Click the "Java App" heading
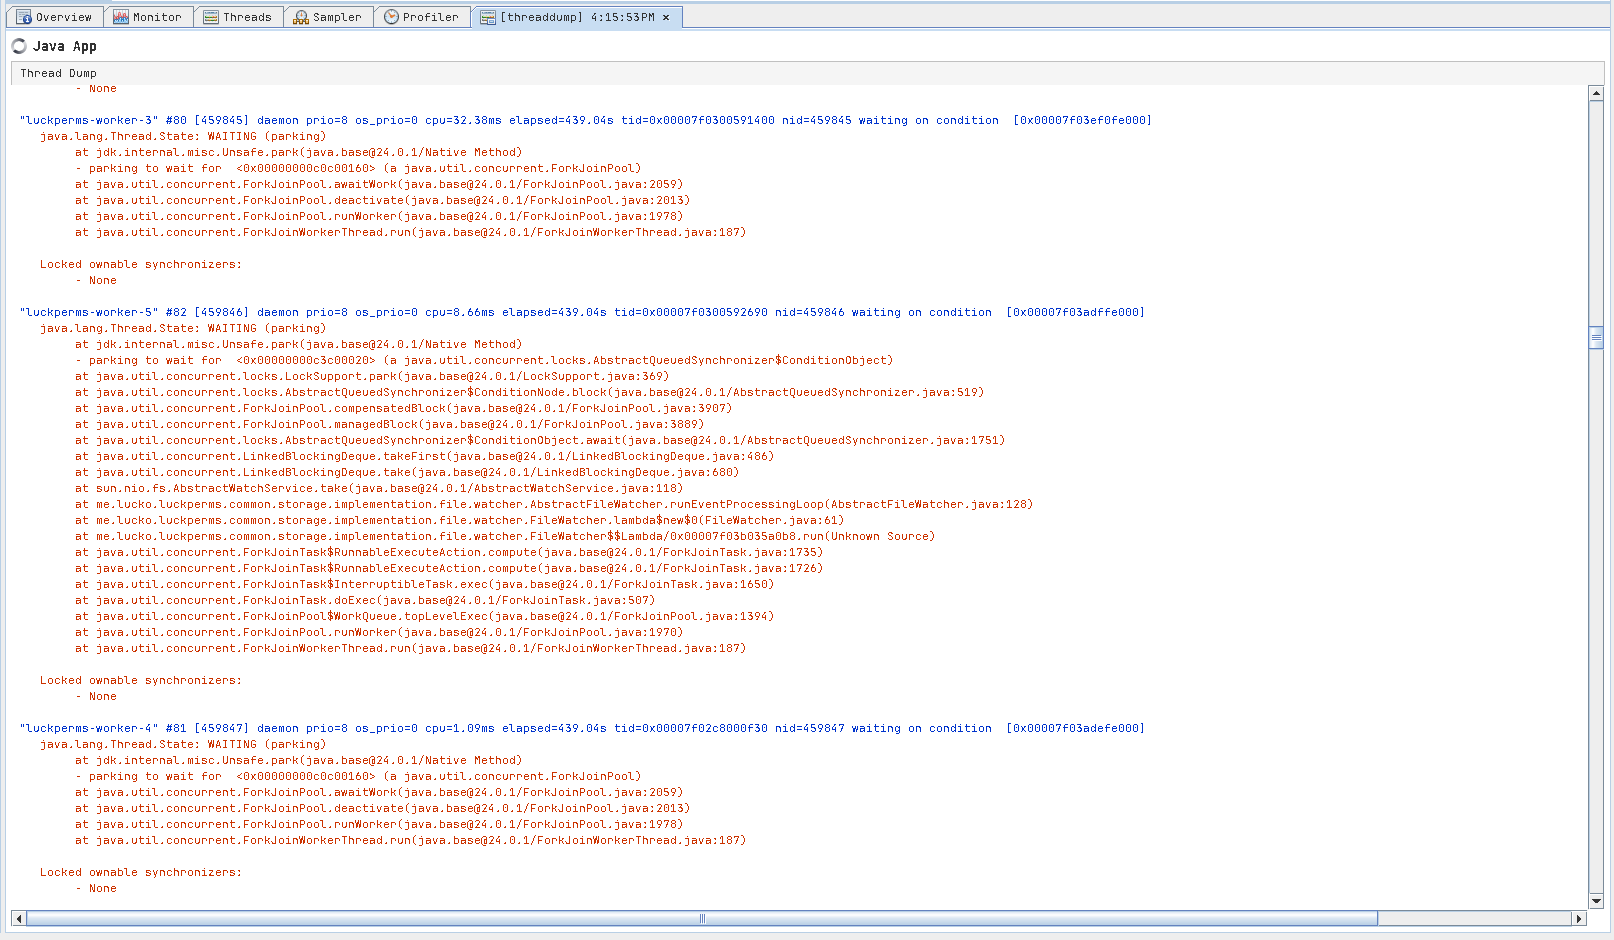 (x=65, y=46)
